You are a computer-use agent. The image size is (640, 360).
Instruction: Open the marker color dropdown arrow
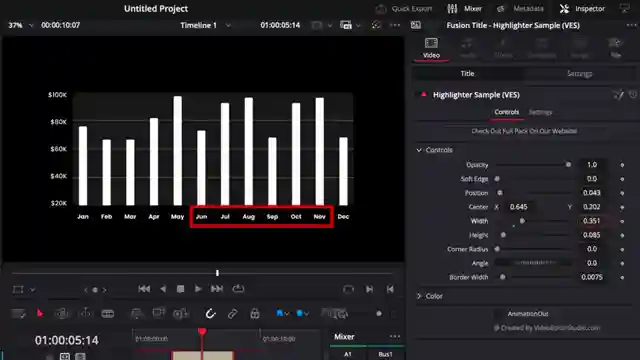307,313
